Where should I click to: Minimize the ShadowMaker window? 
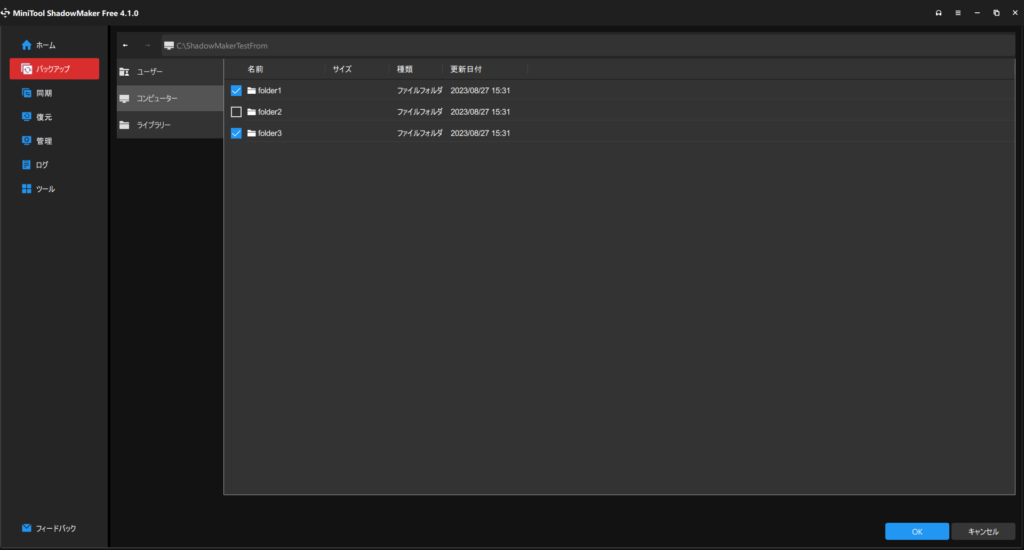click(x=977, y=13)
